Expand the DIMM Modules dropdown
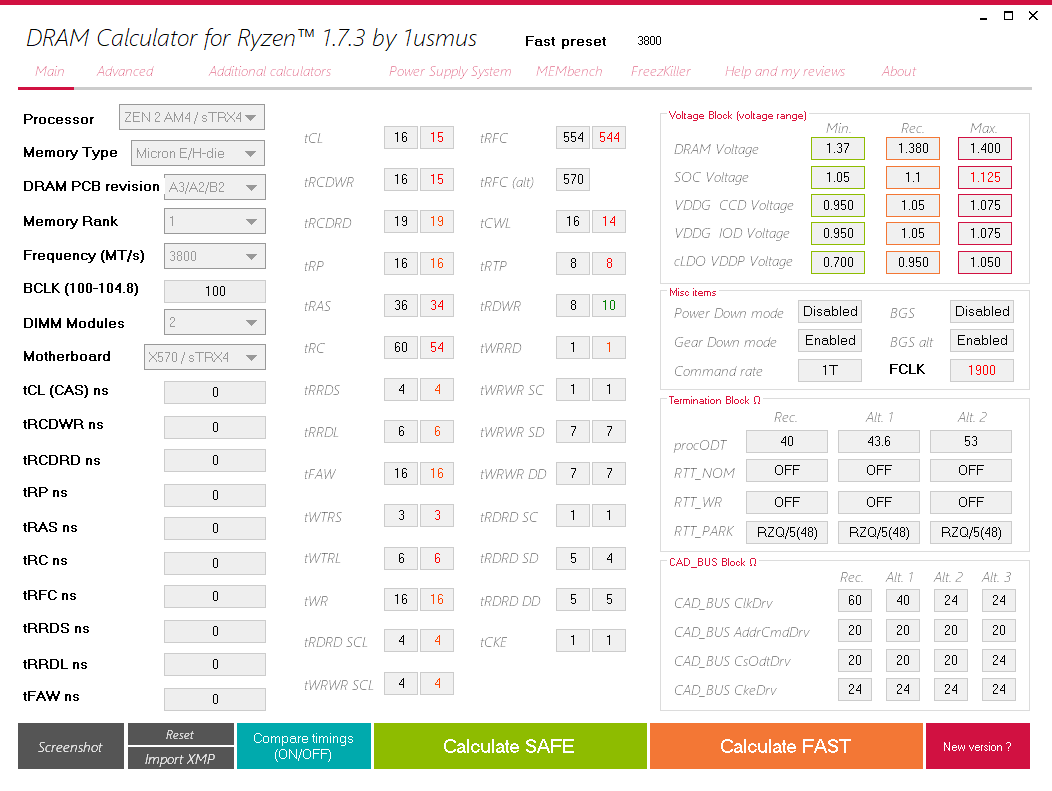Screen dimensions: 1052x791 pos(215,323)
